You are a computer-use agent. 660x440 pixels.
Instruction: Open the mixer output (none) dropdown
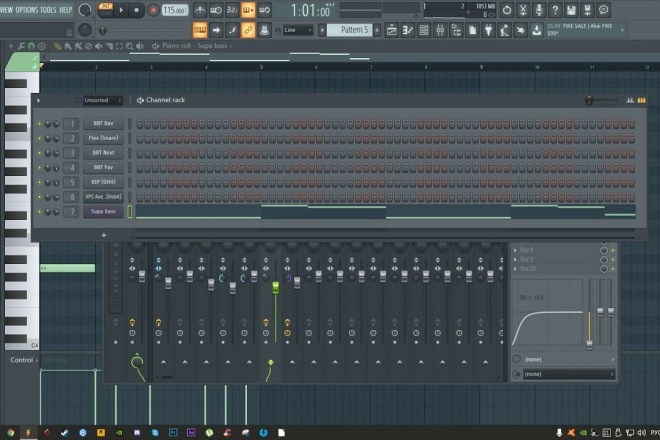pos(568,374)
